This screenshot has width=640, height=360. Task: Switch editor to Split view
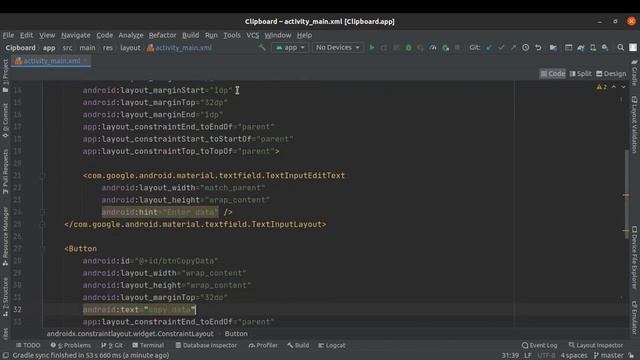coord(580,74)
